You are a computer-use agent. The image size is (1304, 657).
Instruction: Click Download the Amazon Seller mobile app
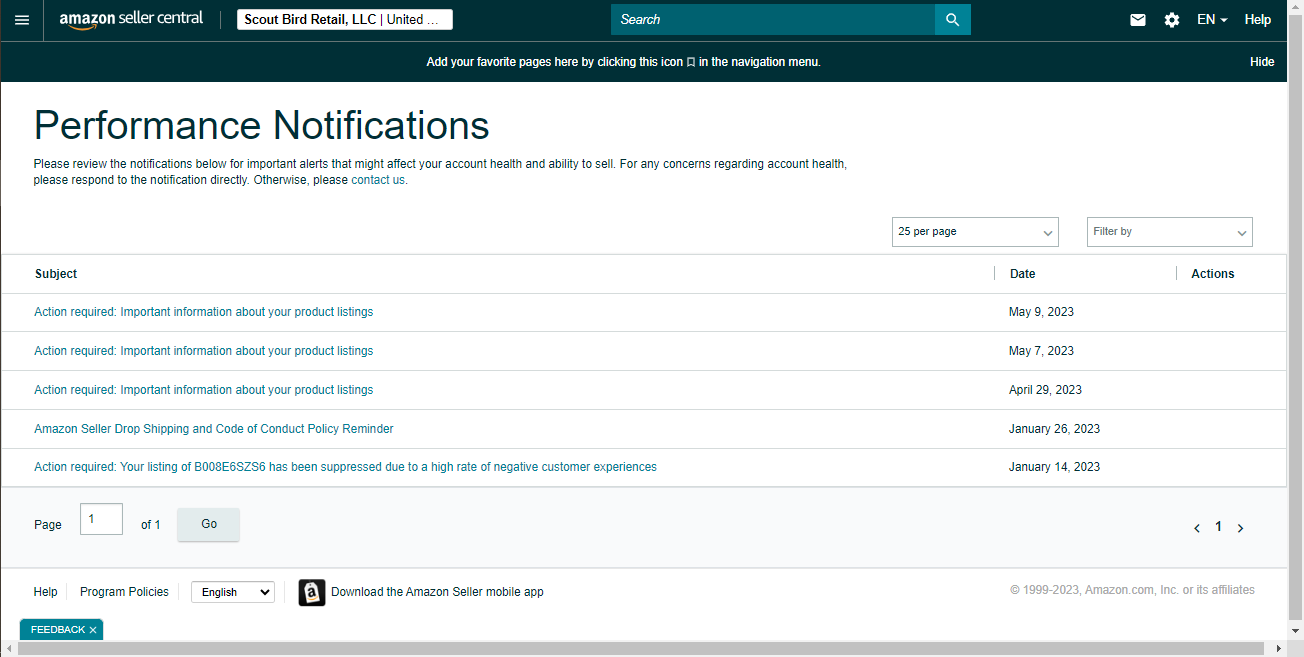click(x=437, y=592)
